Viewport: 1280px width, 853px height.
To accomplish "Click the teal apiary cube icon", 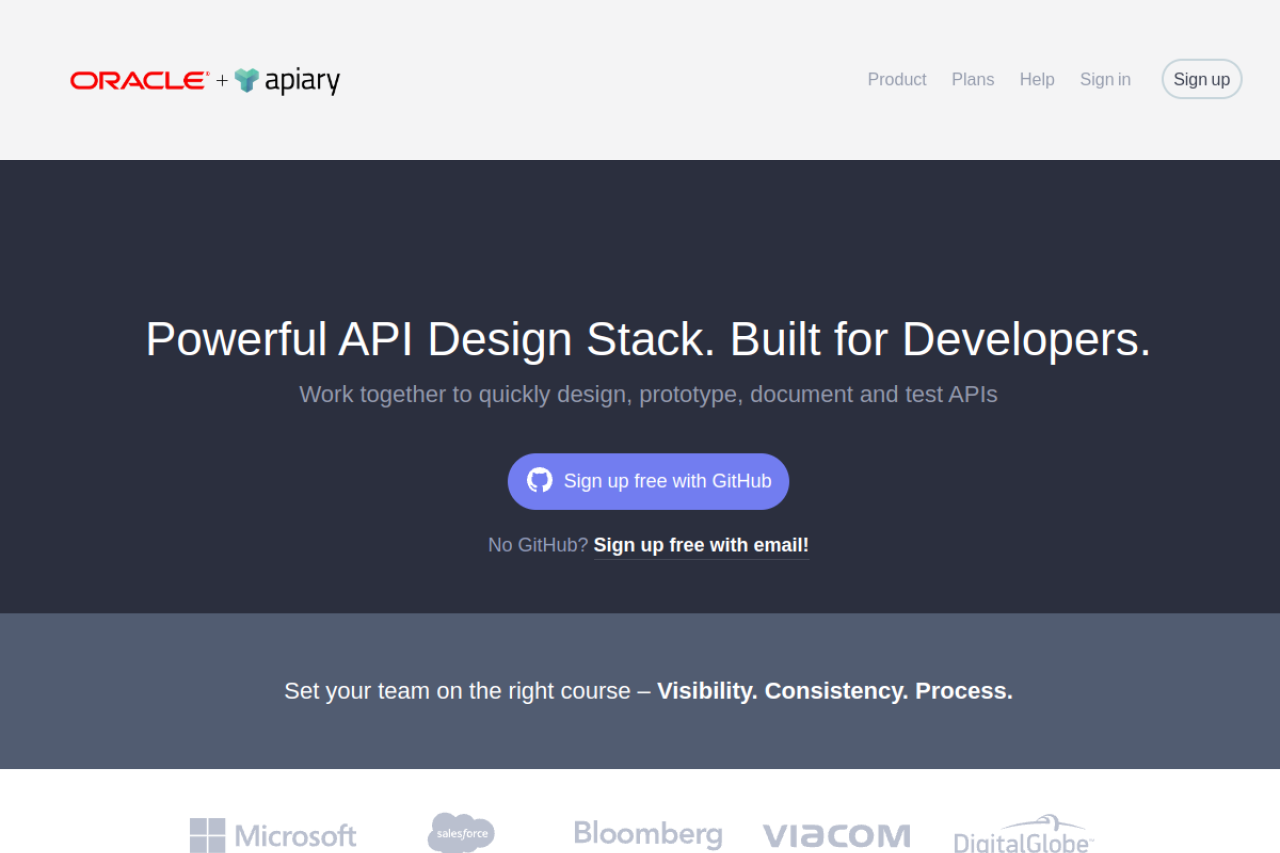I will pos(246,80).
